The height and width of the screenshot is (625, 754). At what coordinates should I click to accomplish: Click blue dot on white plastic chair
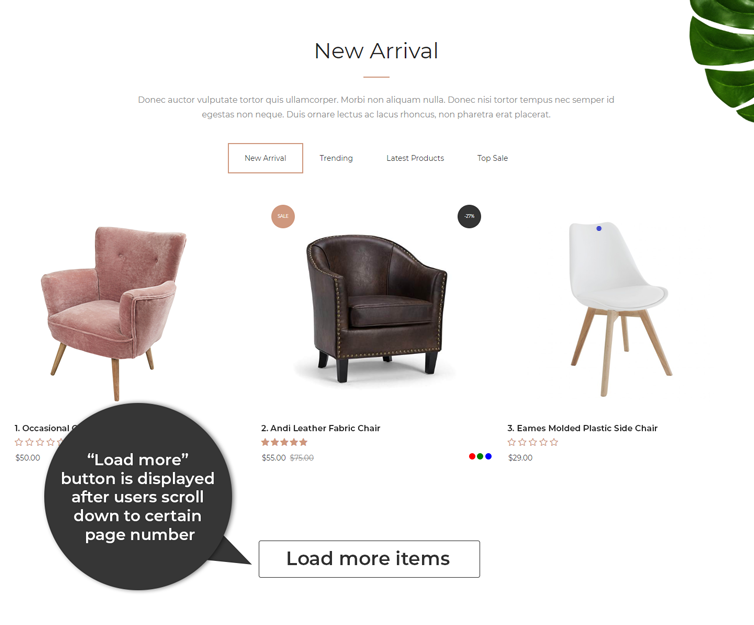(599, 228)
